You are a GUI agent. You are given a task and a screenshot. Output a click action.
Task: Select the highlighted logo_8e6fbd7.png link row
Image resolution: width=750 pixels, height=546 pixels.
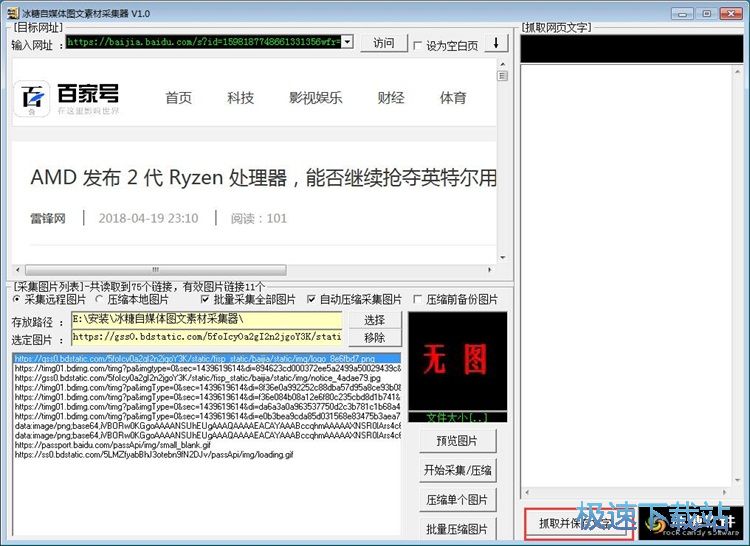(x=207, y=359)
